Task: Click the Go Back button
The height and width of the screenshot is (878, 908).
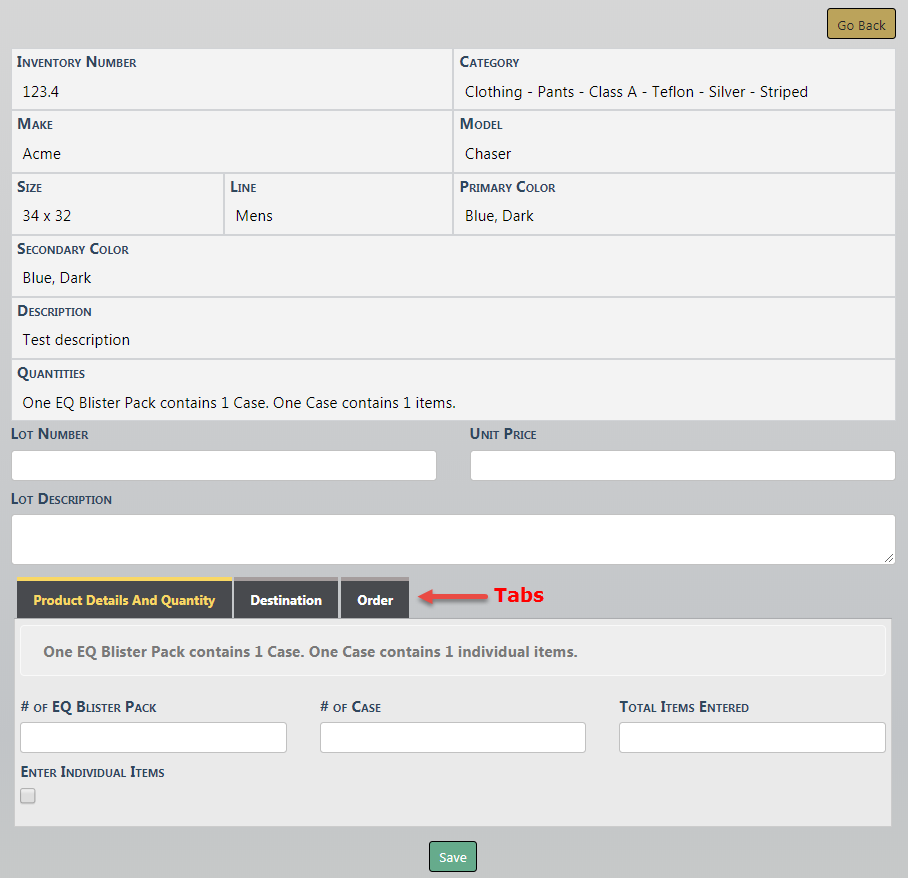Action: coord(860,25)
